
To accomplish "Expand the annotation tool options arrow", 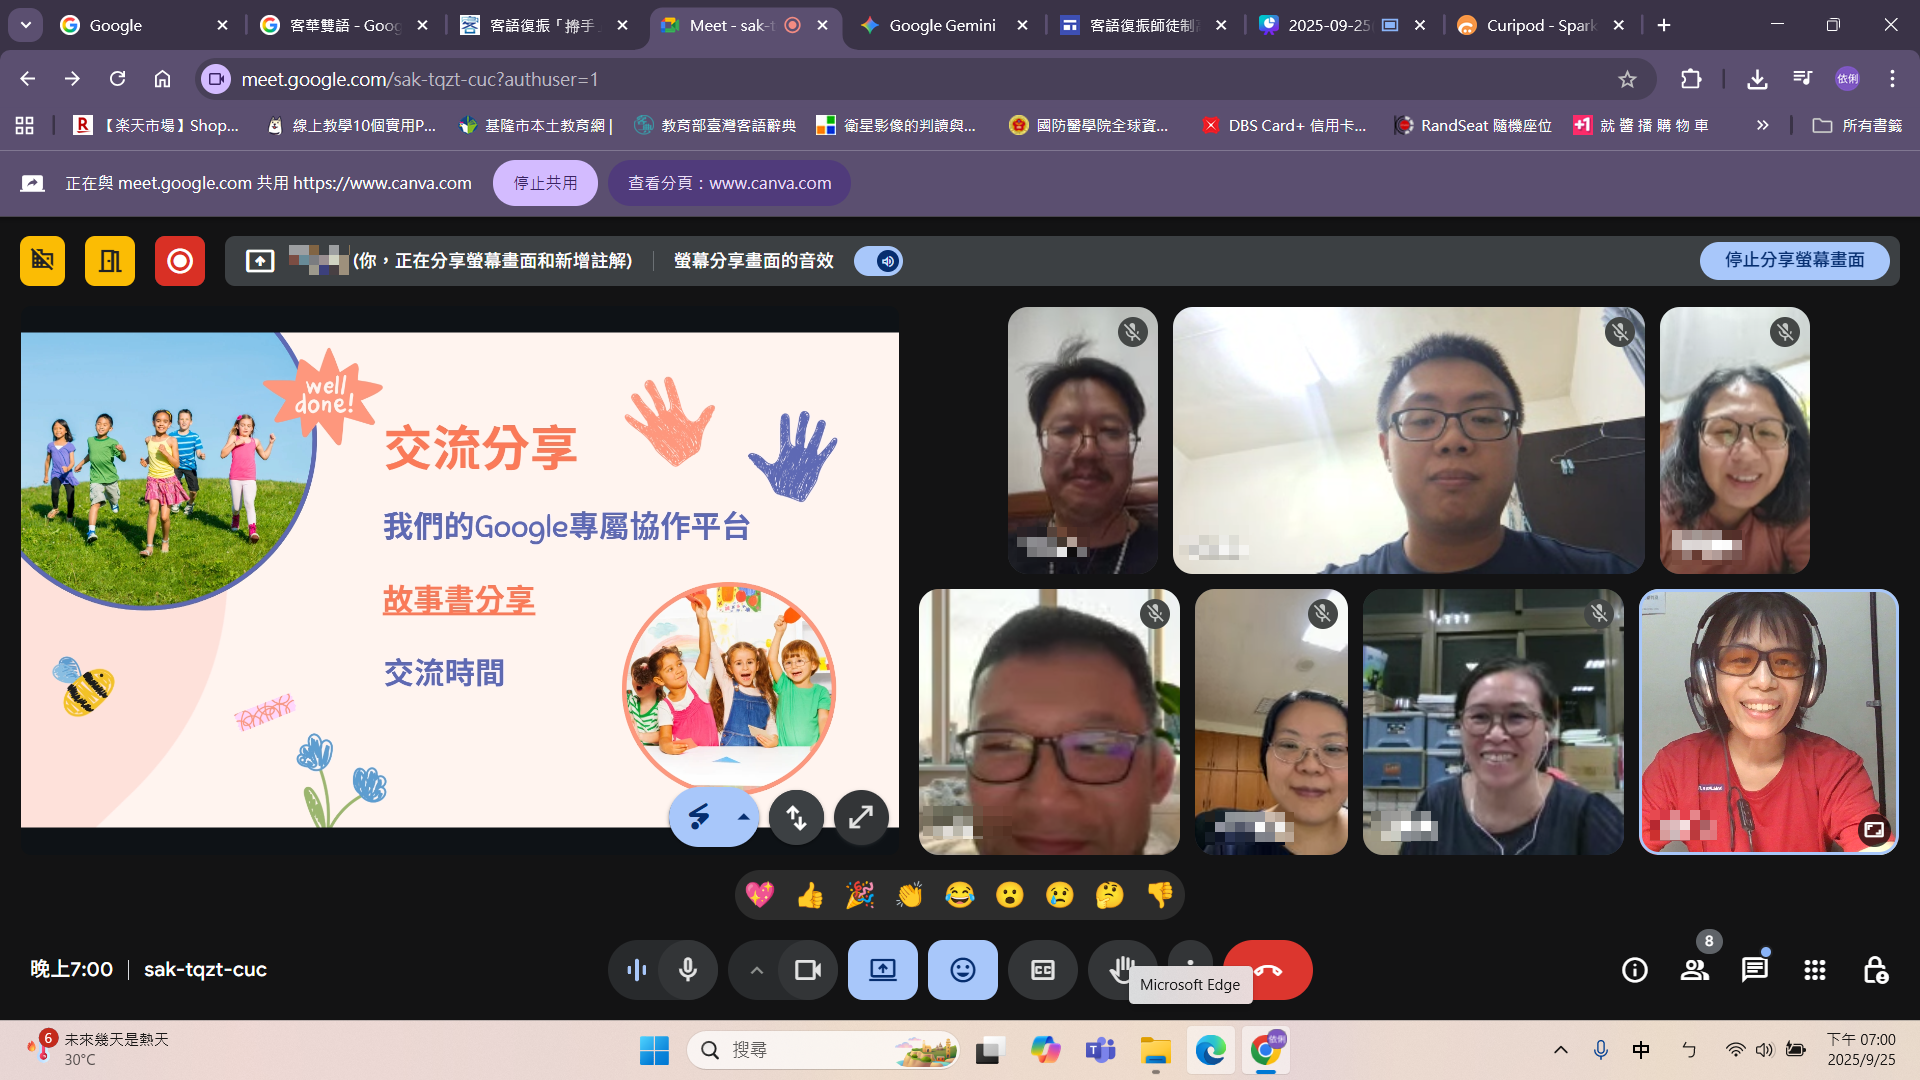I will pyautogui.click(x=743, y=817).
